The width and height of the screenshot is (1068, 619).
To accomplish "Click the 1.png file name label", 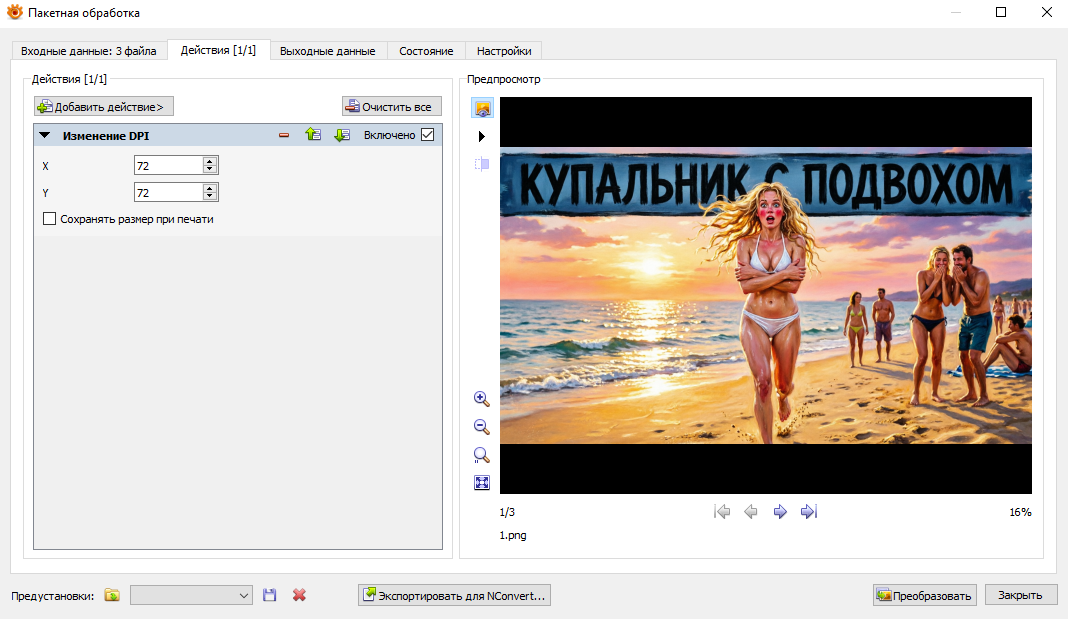I will tap(513, 535).
